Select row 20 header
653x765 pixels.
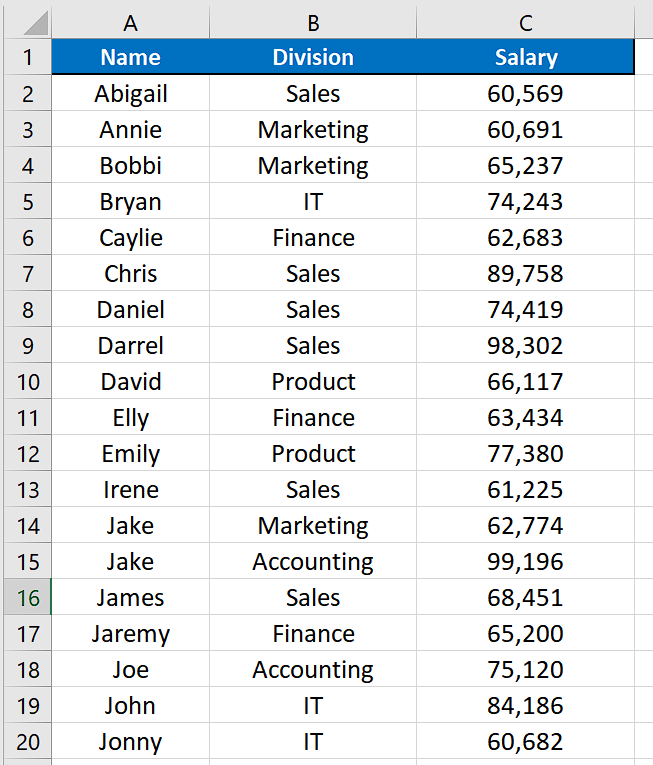pyautogui.click(x=28, y=741)
